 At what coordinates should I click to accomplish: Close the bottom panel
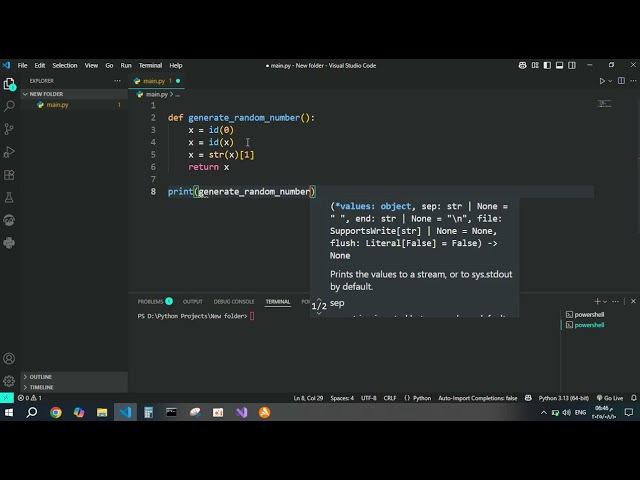click(633, 301)
